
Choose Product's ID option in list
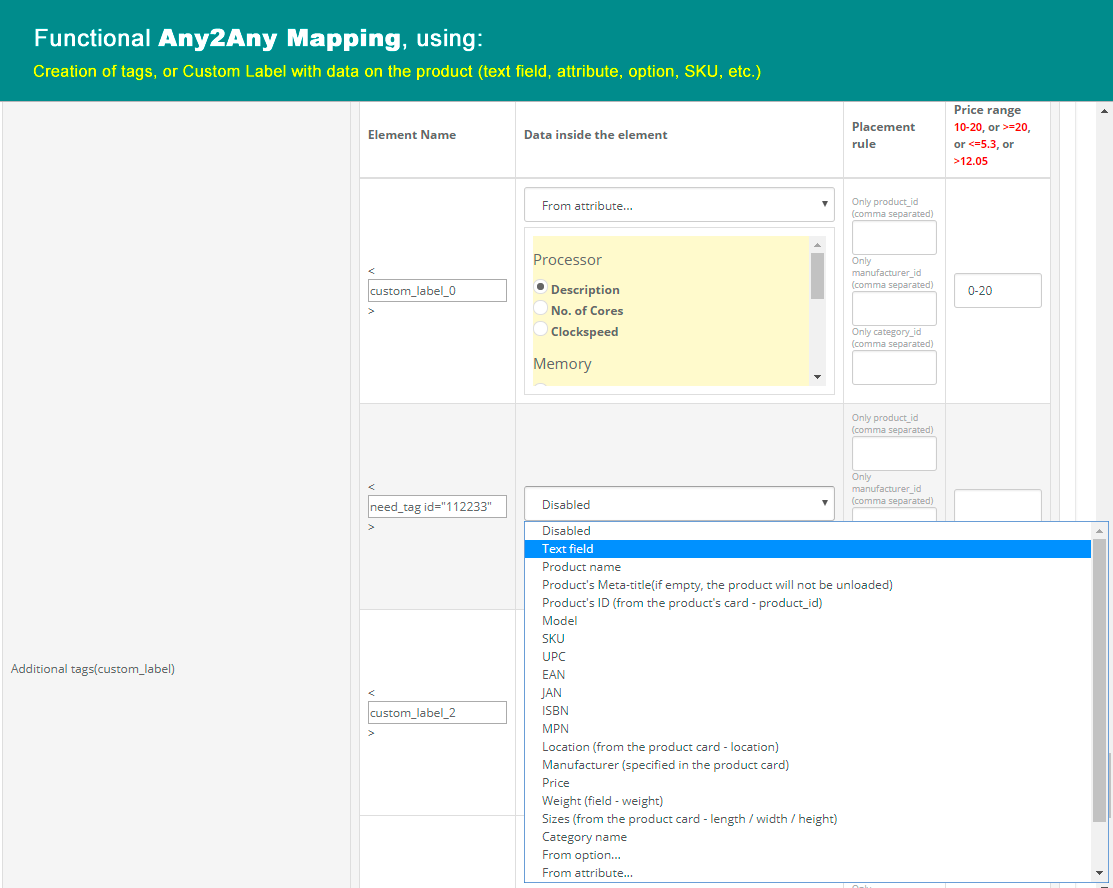coord(808,603)
